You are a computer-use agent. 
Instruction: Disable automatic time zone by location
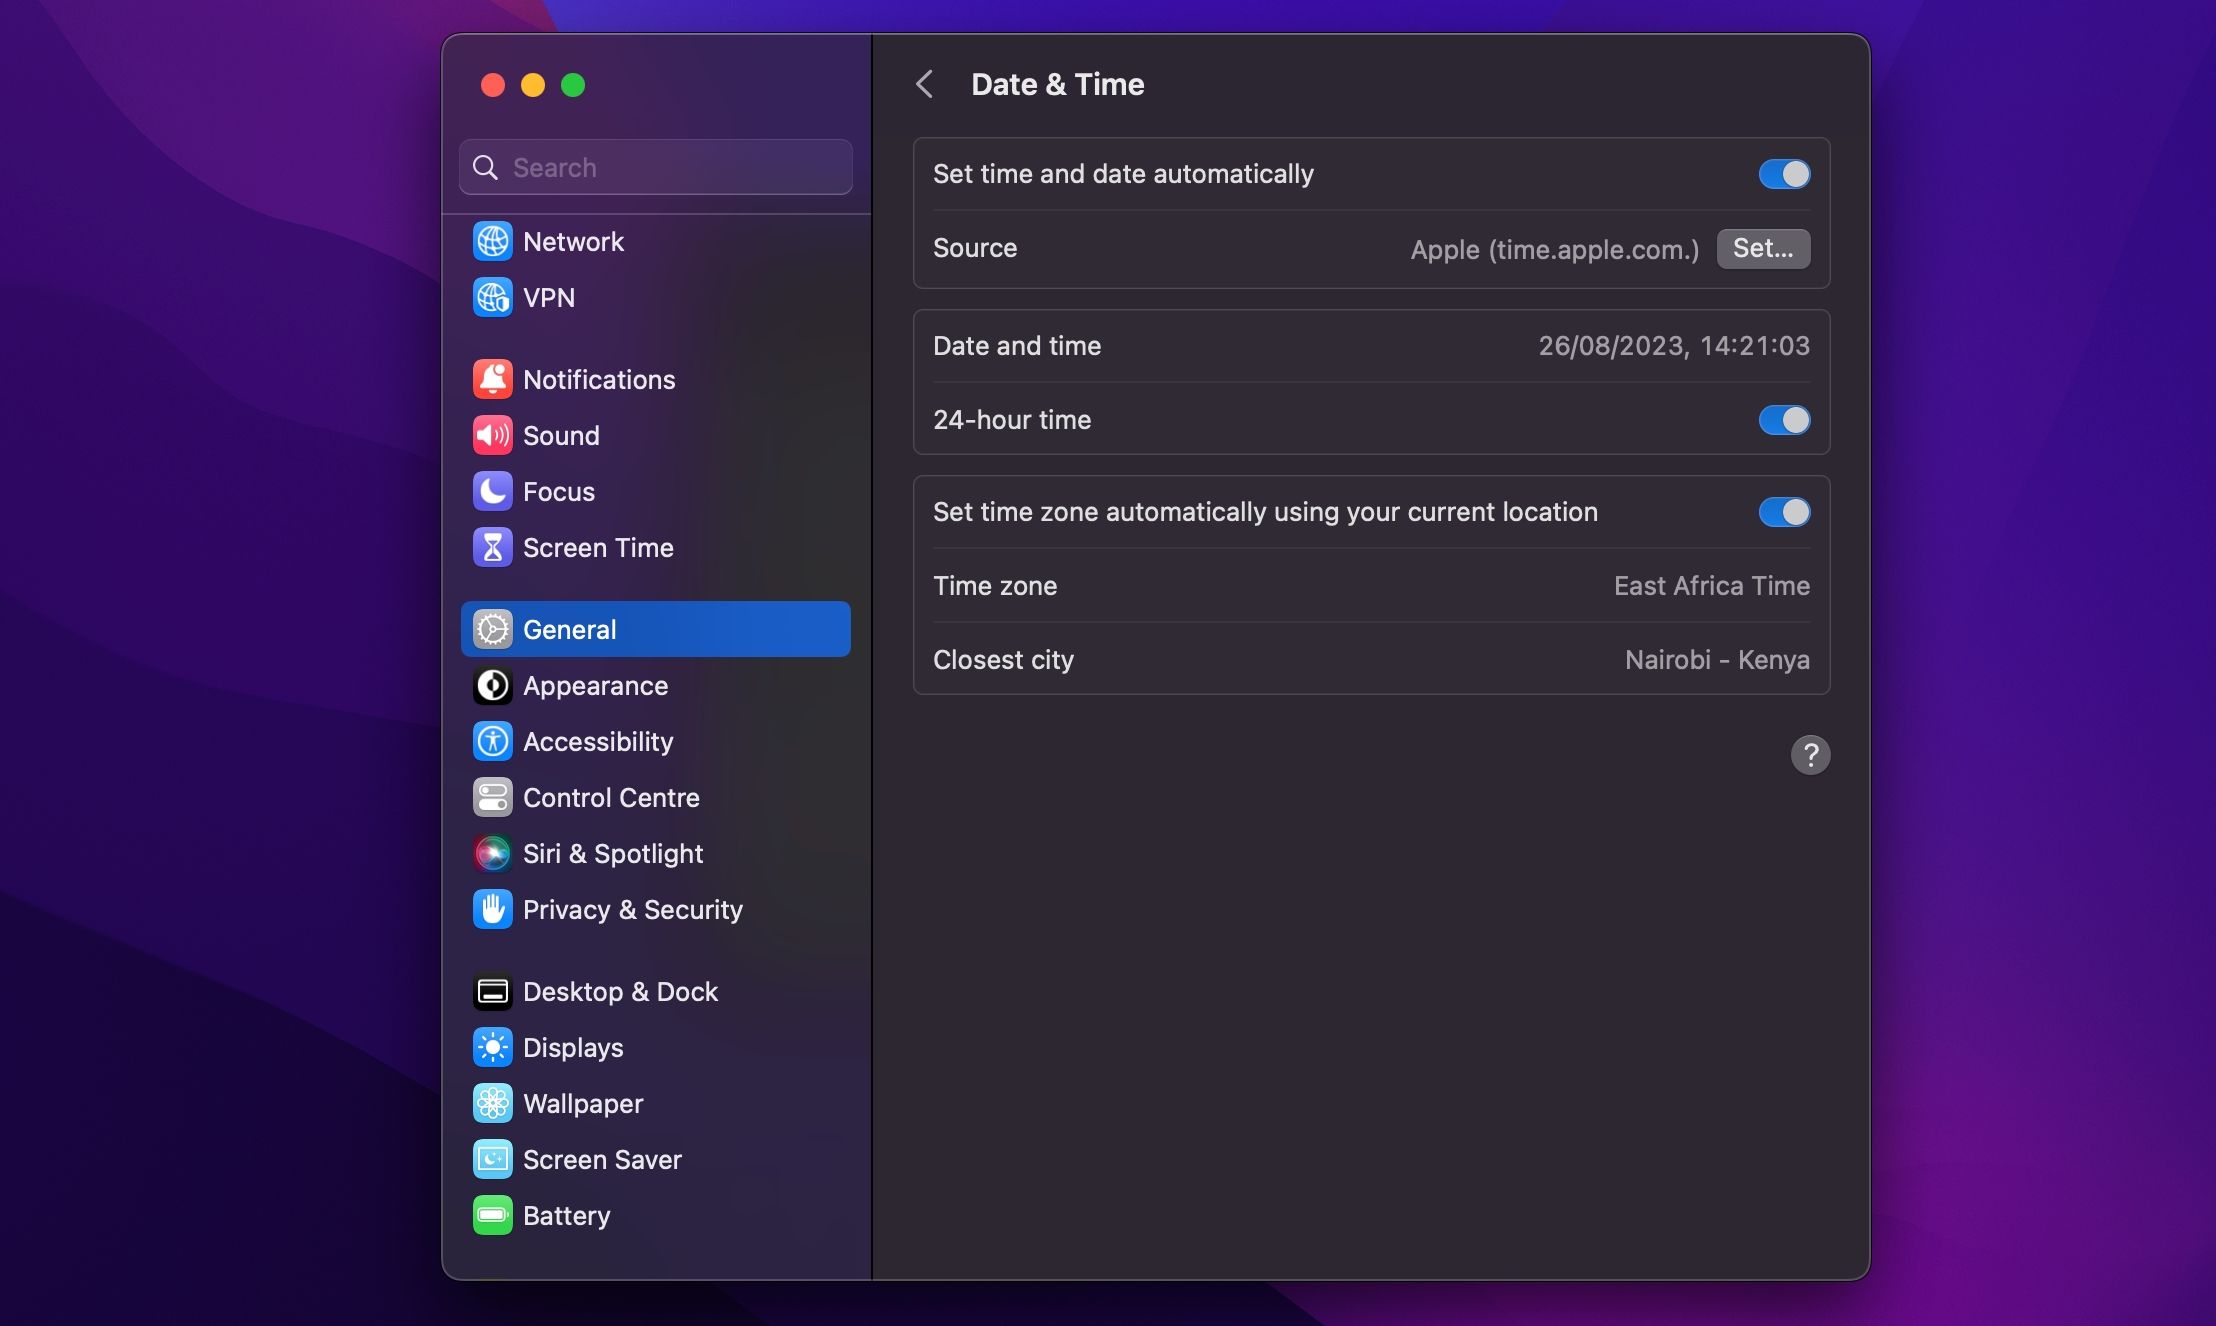[1785, 512]
